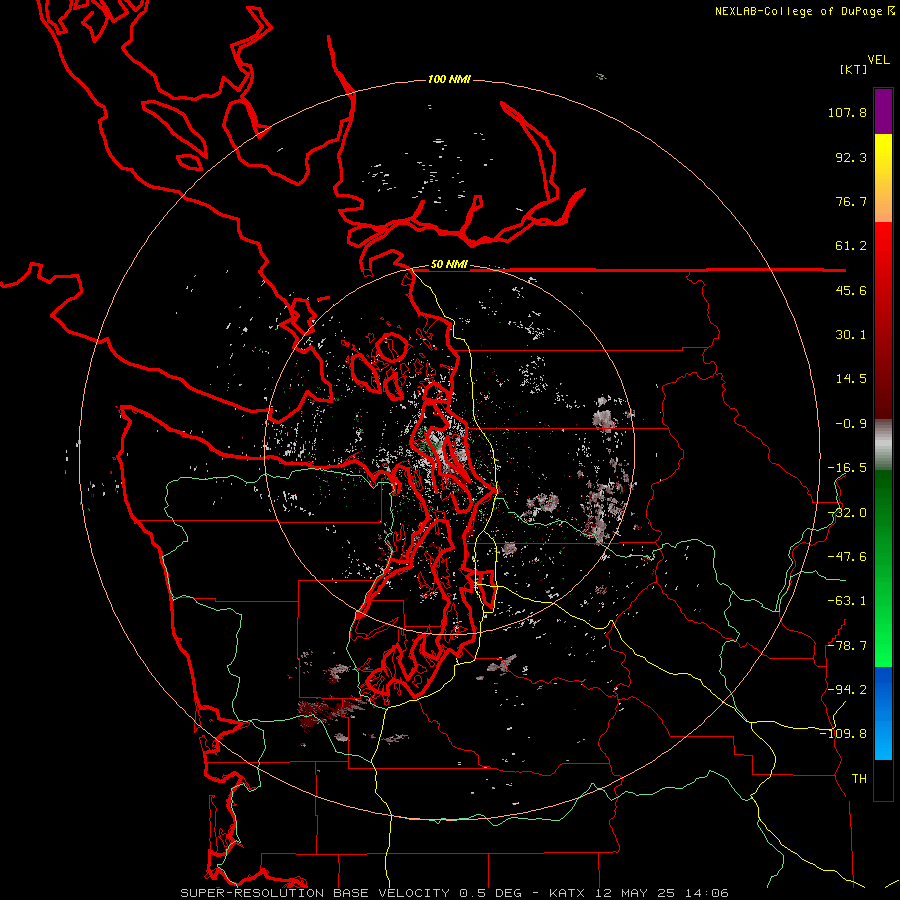Screen dimensions: 900x900
Task: Select the 45.6 legend value
Action: (x=851, y=290)
